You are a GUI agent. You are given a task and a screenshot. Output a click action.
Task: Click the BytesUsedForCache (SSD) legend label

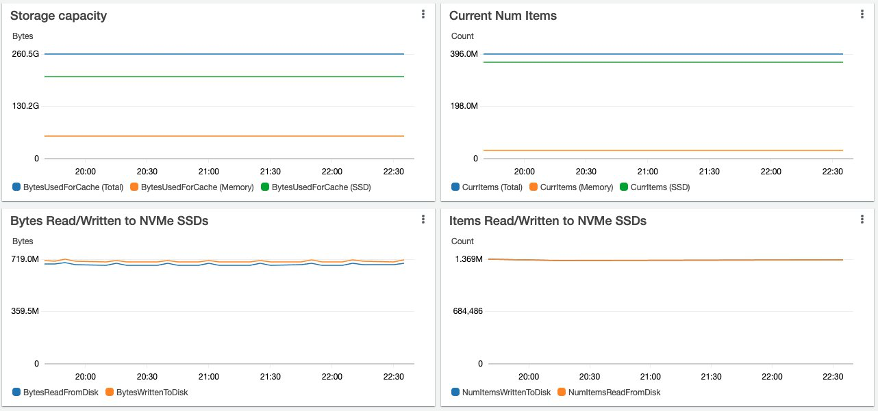click(x=321, y=187)
